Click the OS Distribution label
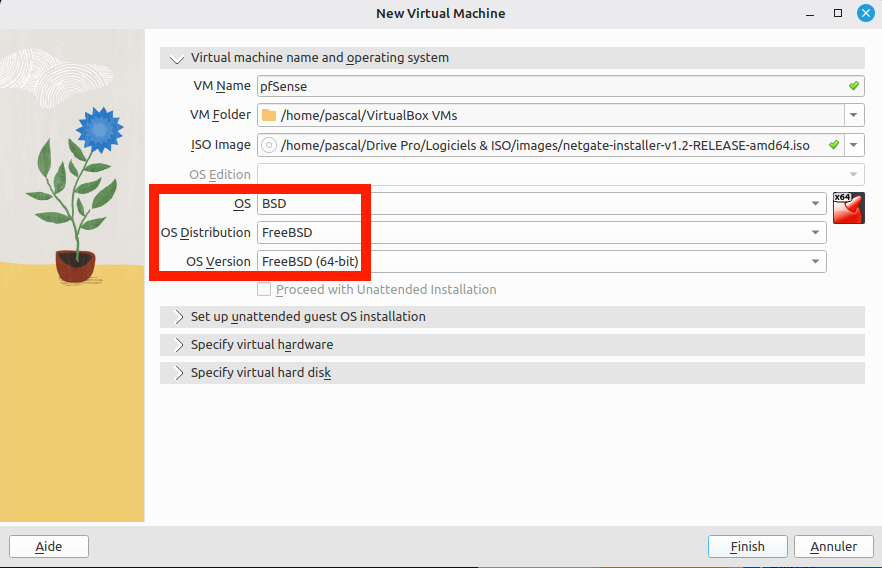Screen dimensions: 882x568 coord(206,233)
